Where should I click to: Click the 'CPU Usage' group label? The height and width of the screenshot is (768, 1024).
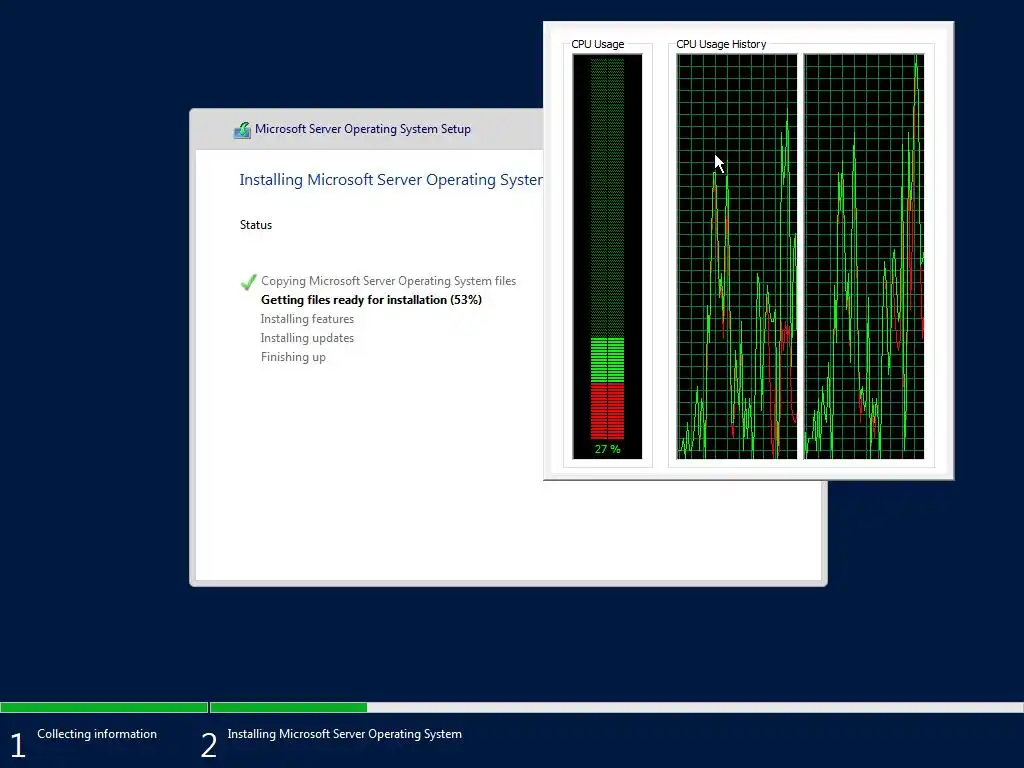pyautogui.click(x=598, y=44)
